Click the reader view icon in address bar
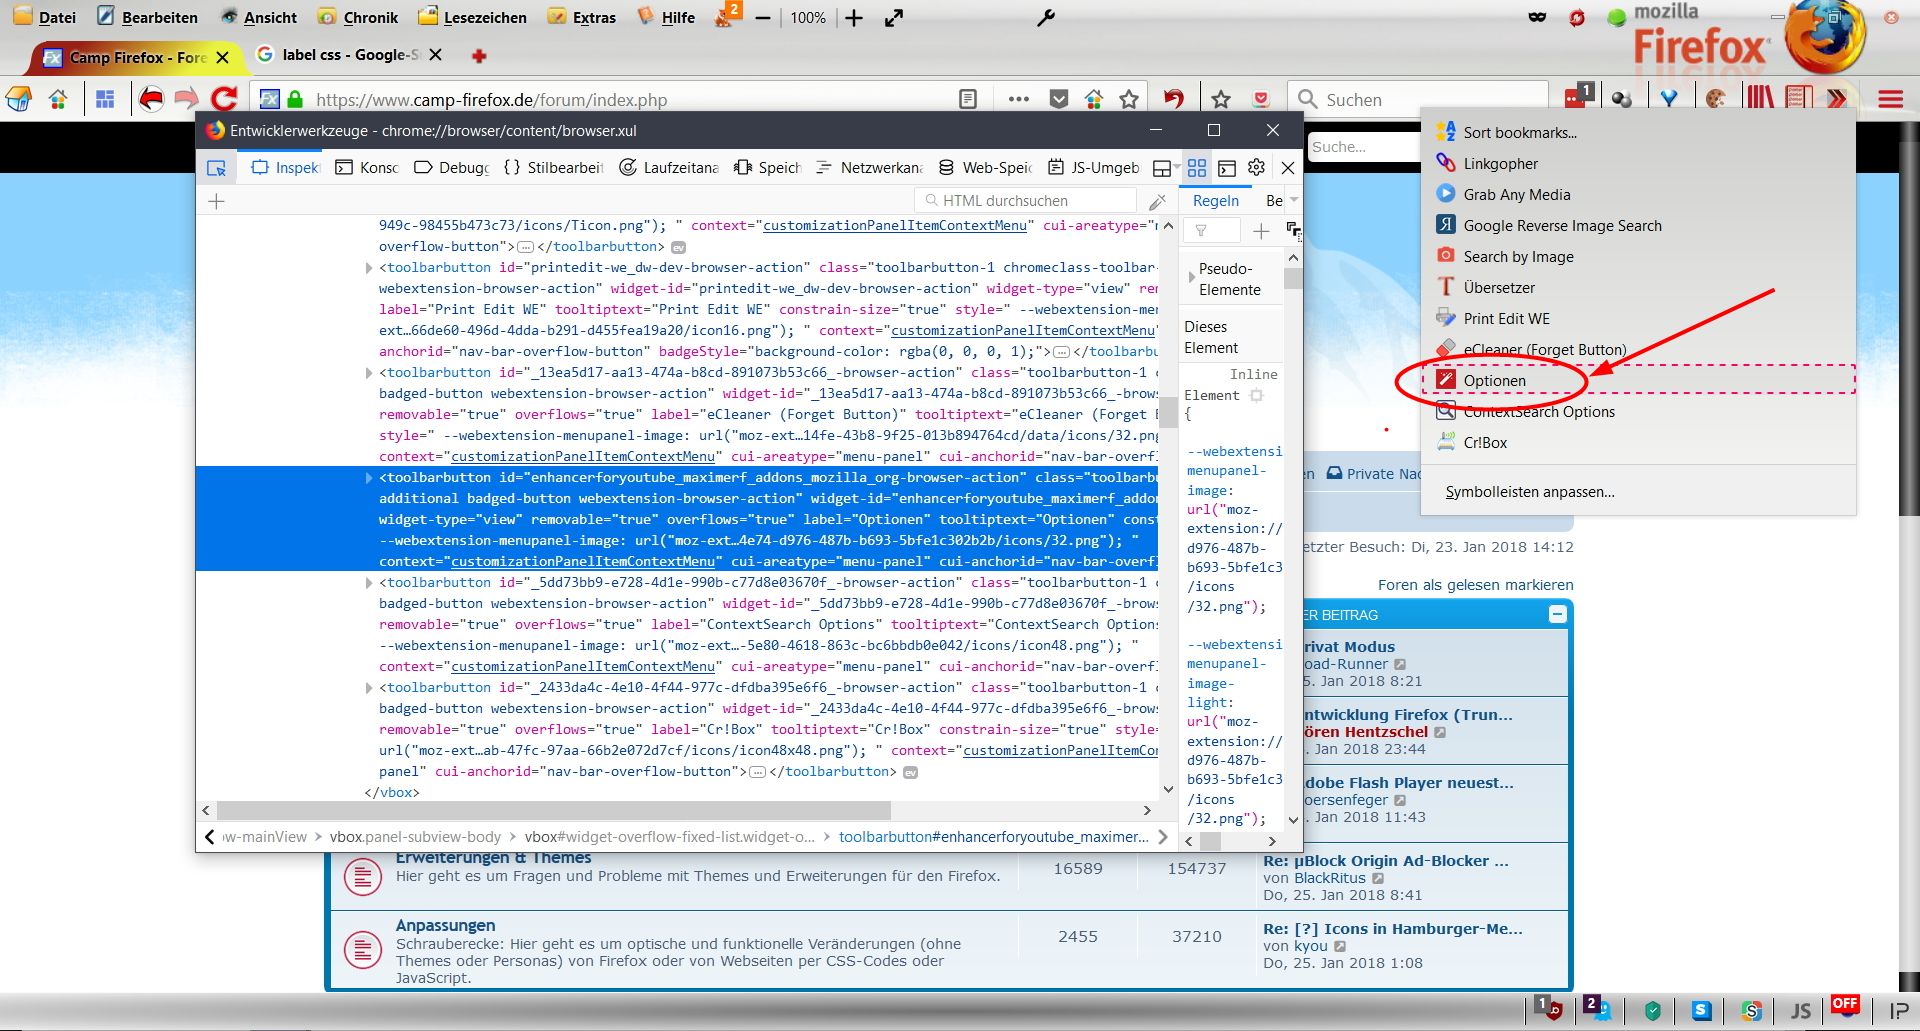 coord(967,99)
